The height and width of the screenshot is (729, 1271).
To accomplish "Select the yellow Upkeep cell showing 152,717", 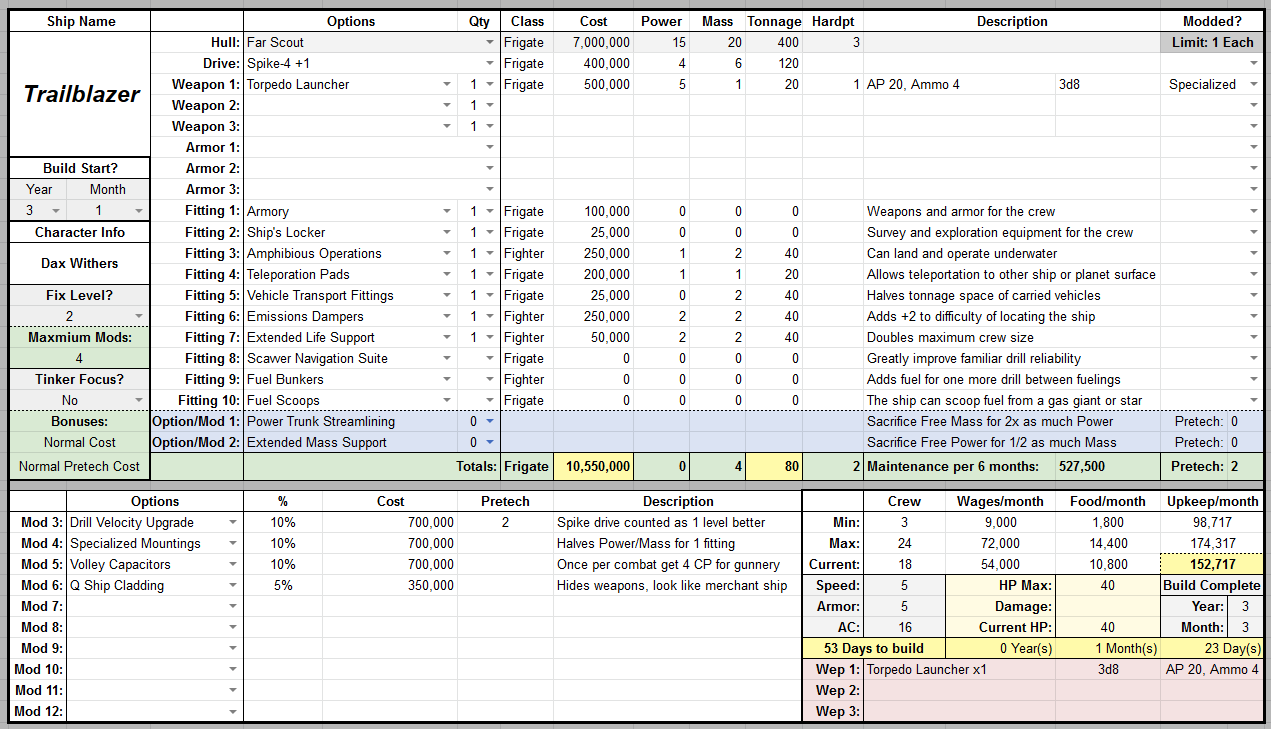I will [x=1211, y=564].
